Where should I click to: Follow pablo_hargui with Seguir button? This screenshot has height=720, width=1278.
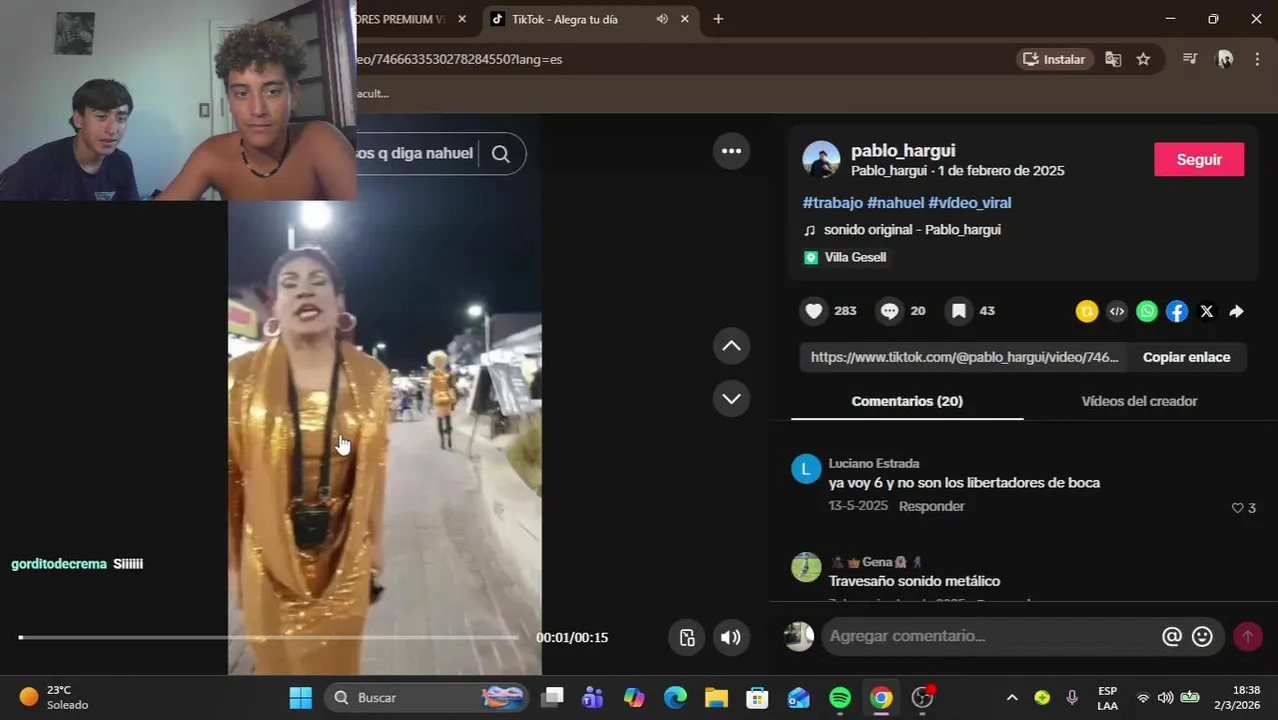pos(1199,160)
